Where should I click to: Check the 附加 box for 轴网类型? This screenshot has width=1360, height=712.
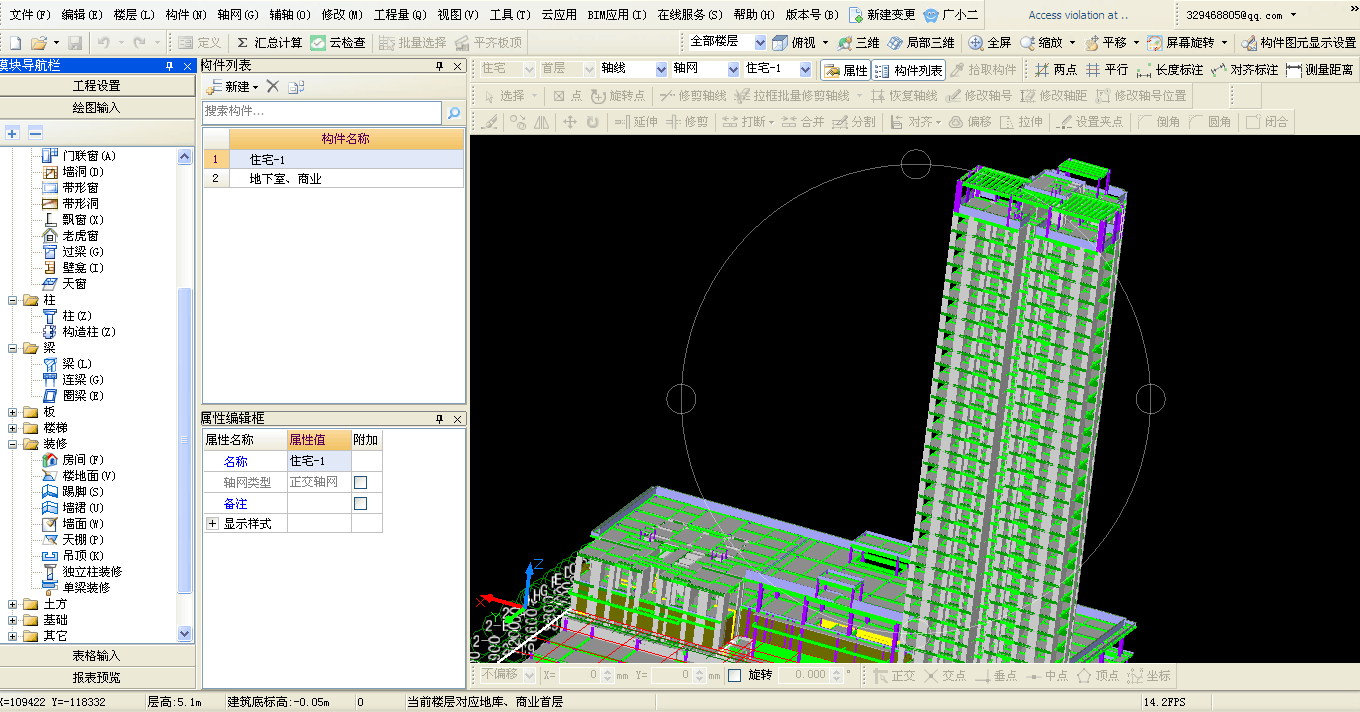click(361, 482)
